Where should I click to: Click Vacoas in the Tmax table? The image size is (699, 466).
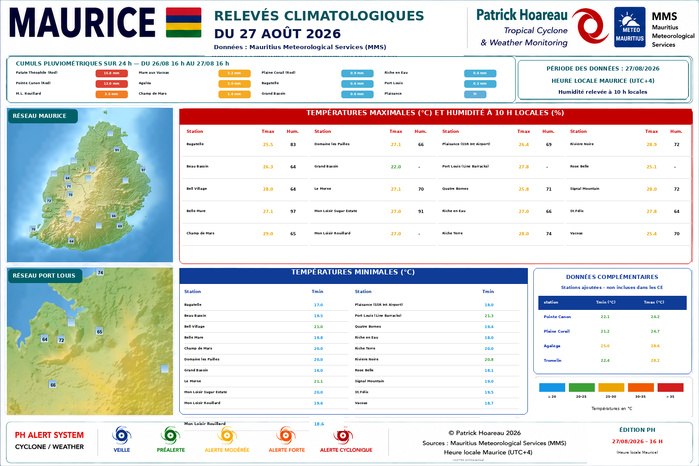(x=576, y=233)
